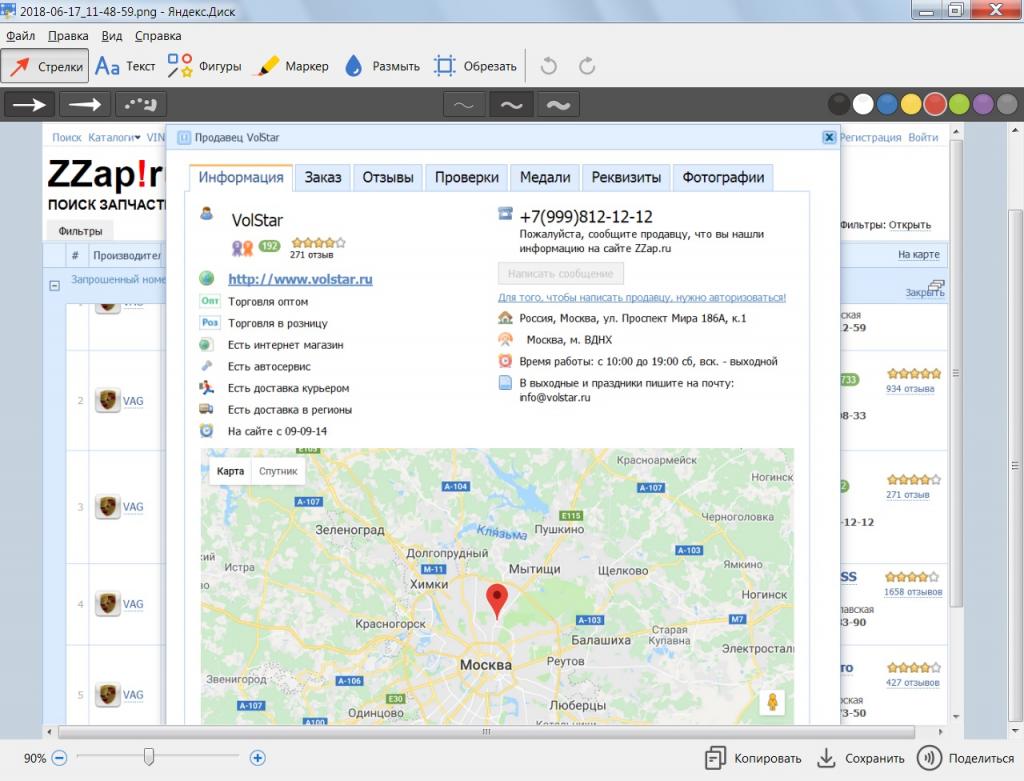Image resolution: width=1024 pixels, height=781 pixels.
Task: Pick the purple color swatch
Action: (x=983, y=104)
